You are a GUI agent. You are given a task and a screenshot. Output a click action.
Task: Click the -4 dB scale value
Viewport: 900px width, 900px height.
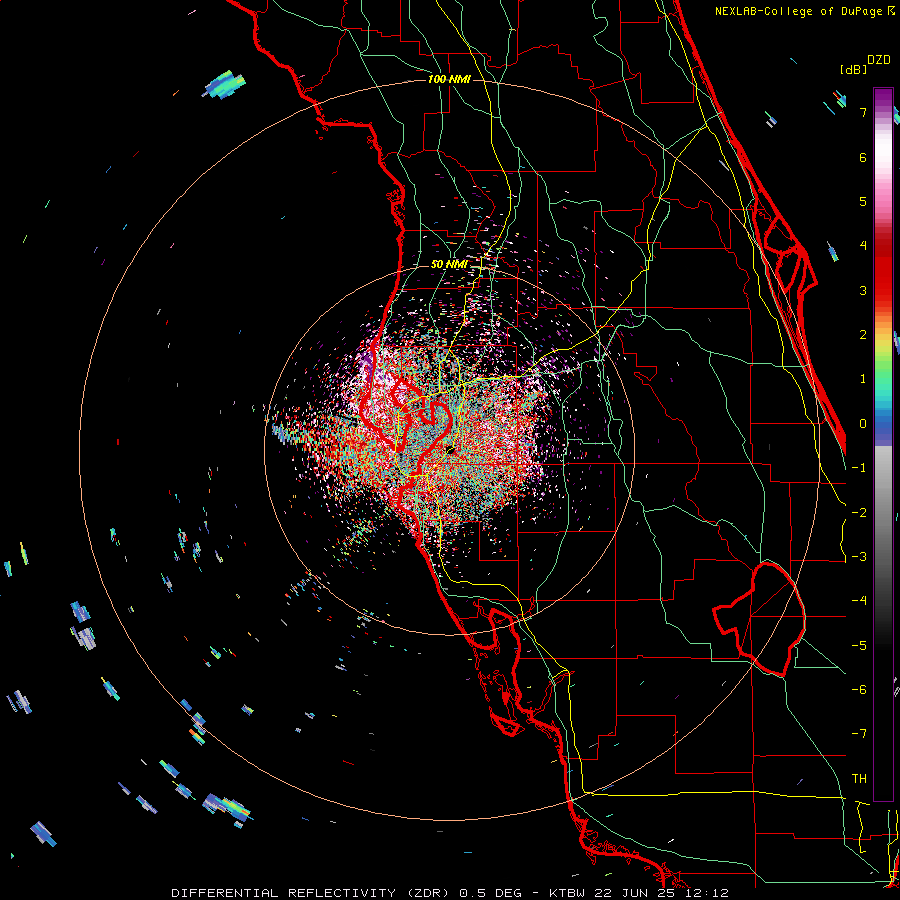tap(859, 601)
